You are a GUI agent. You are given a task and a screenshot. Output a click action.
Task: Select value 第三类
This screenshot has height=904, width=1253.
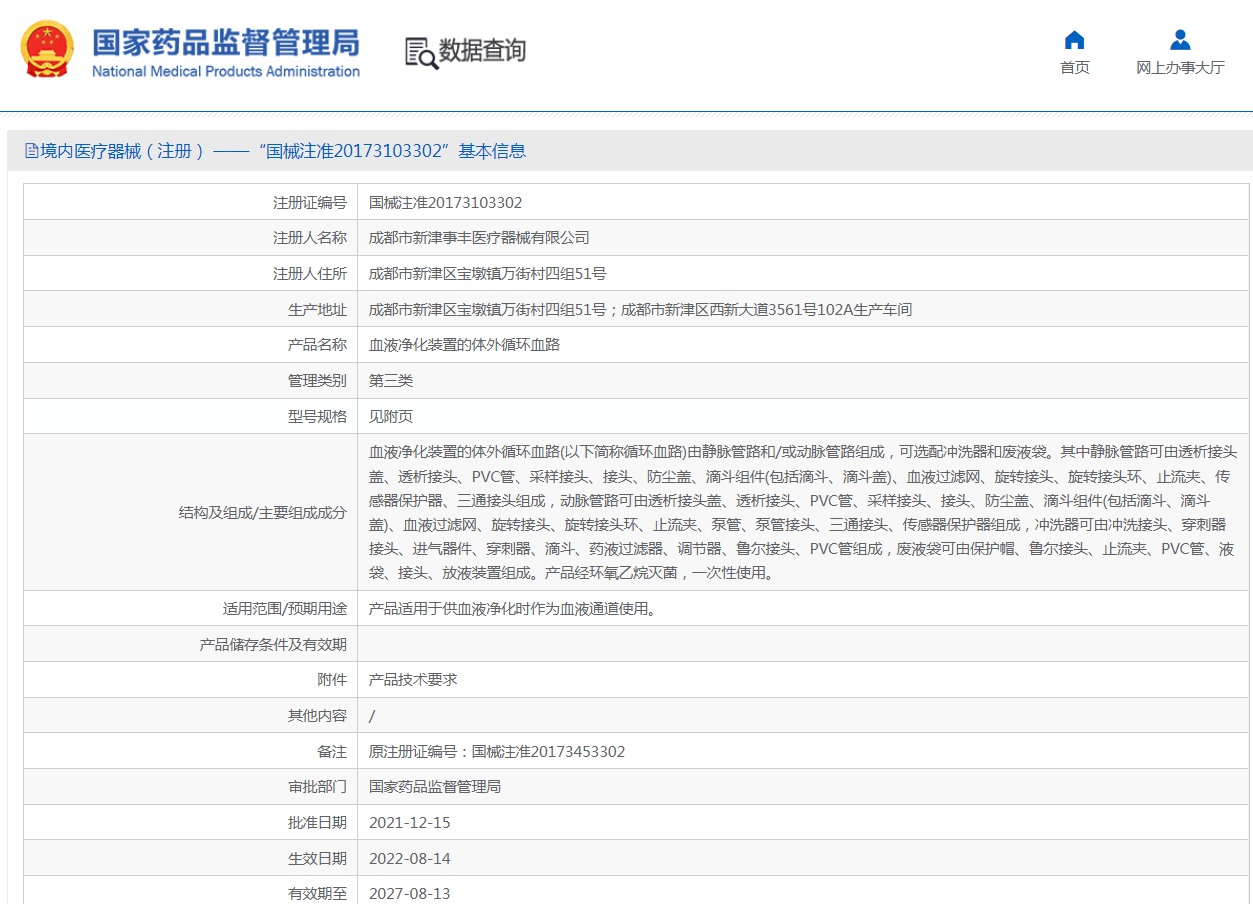point(391,381)
